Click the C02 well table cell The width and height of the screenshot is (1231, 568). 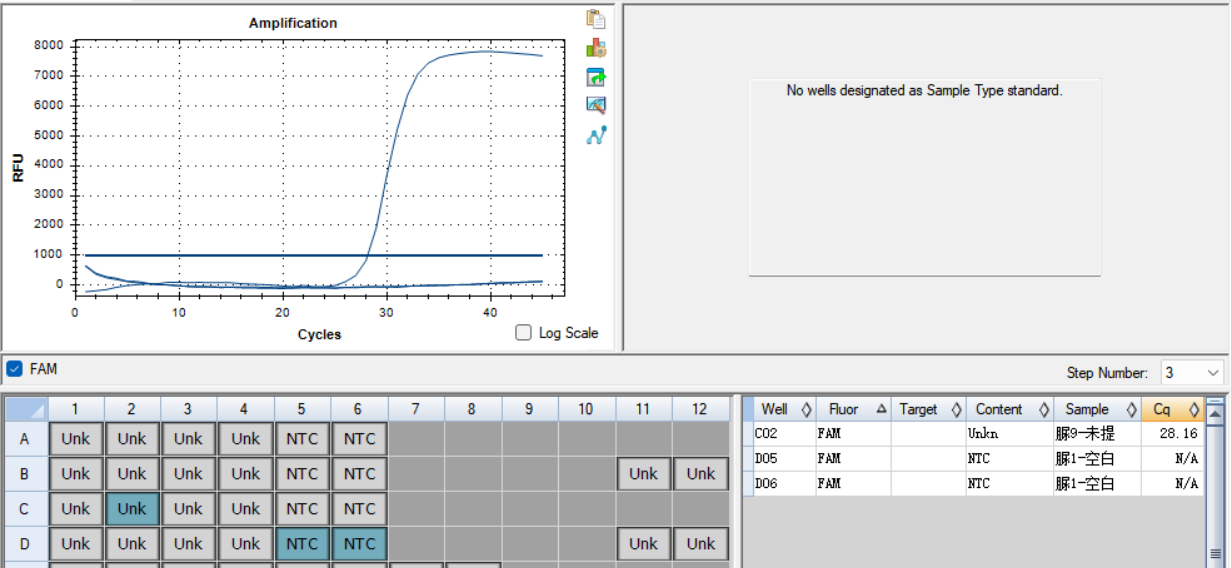[785, 434]
